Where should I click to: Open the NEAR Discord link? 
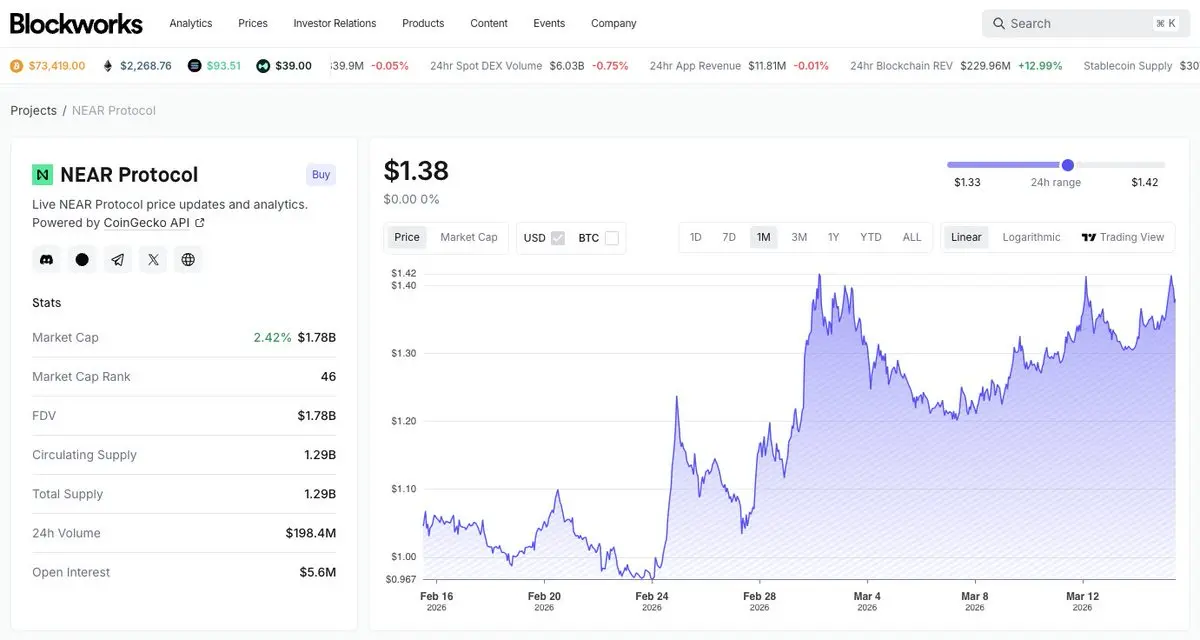[46, 260]
